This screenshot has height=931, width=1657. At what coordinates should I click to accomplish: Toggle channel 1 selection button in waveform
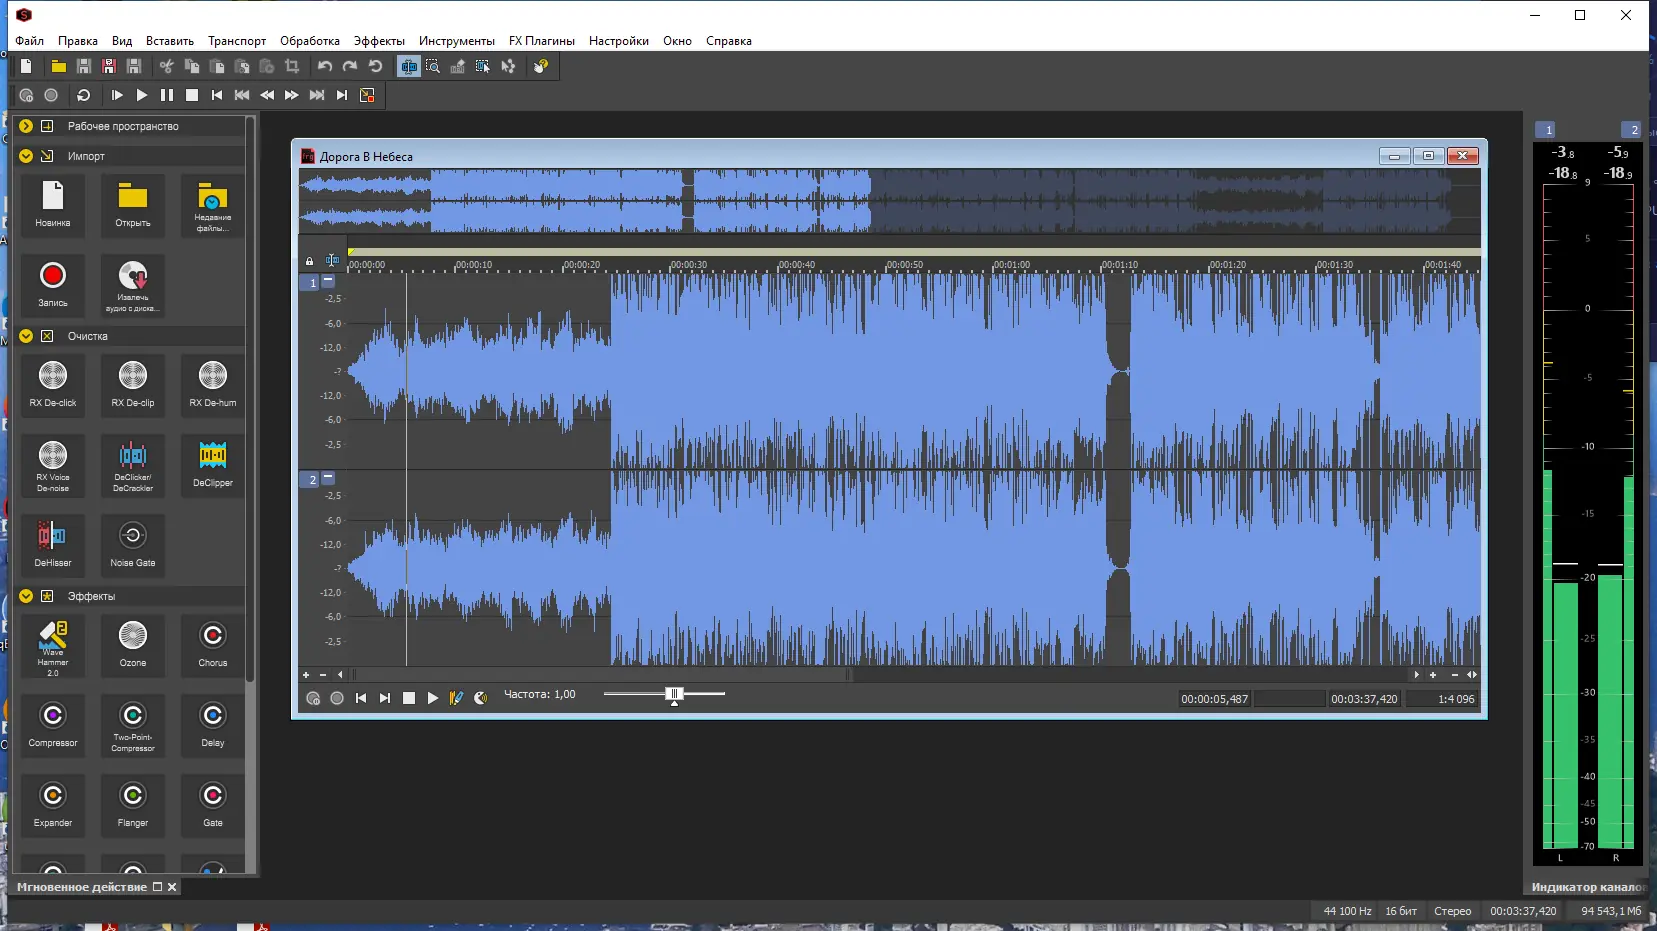[309, 283]
